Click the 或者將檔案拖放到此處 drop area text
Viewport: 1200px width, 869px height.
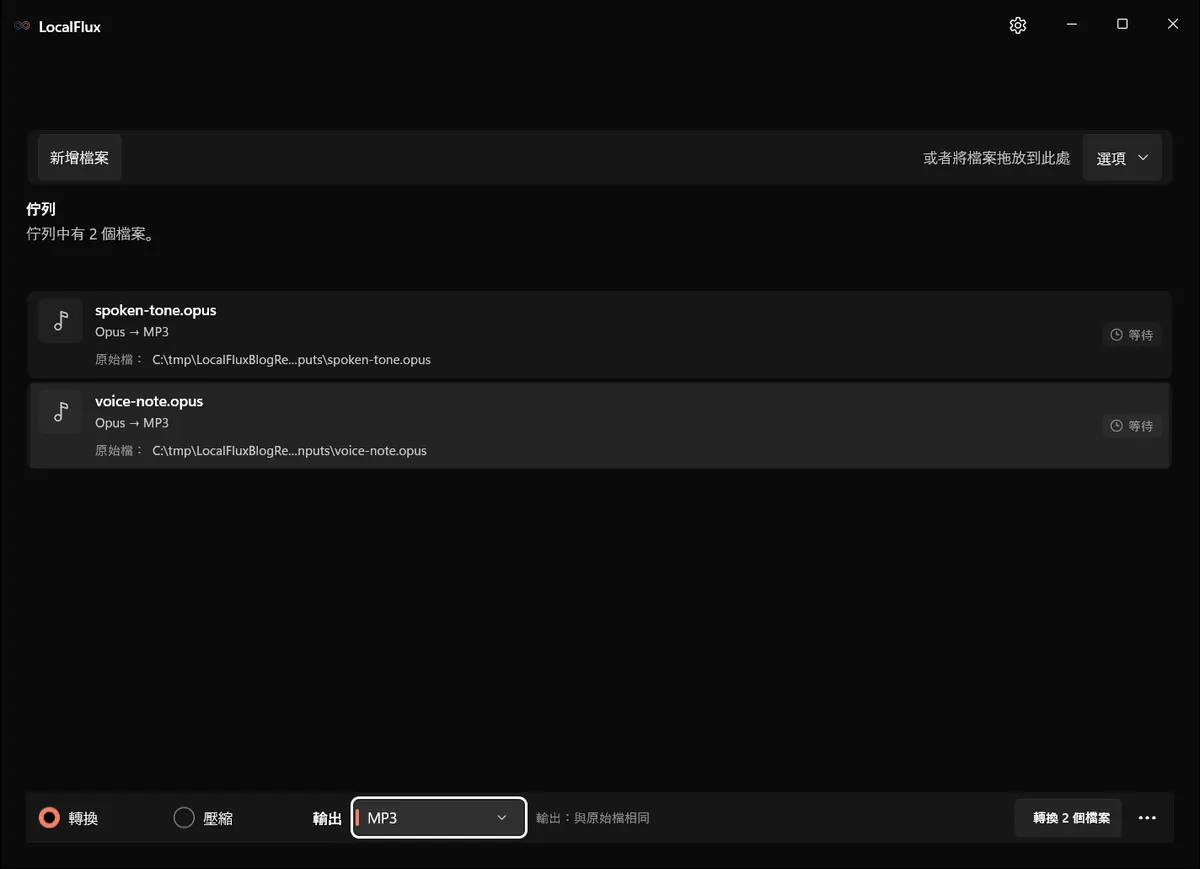point(996,158)
